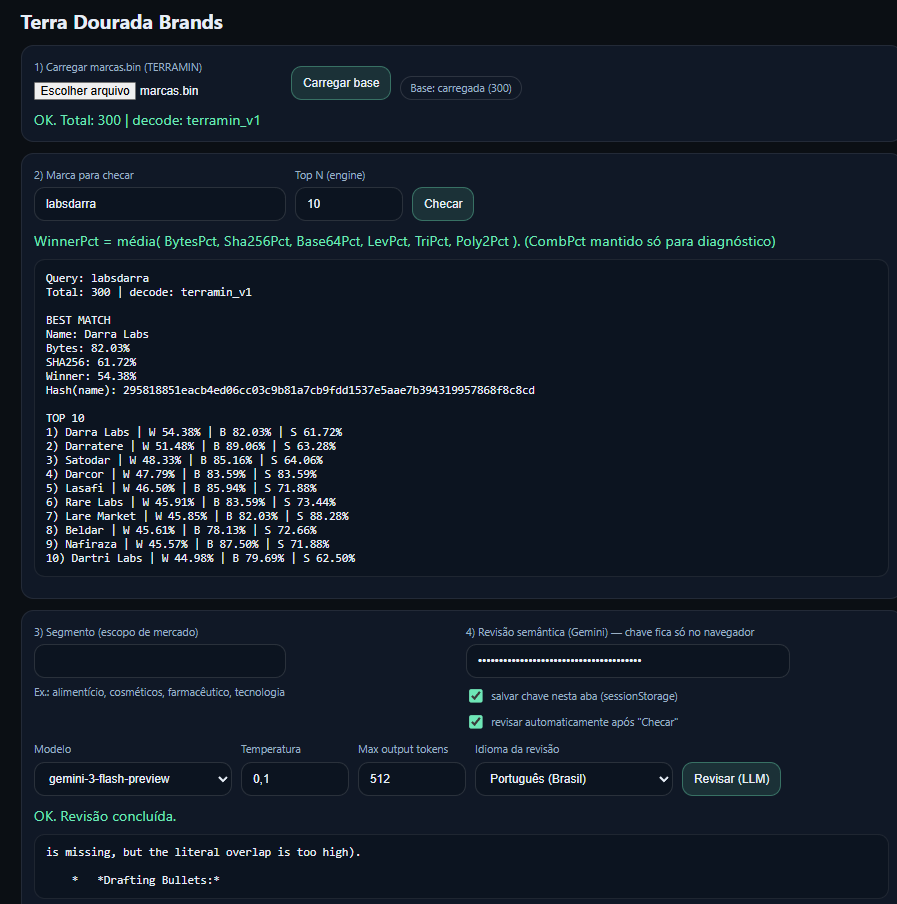Click the 'is missing, but the literal overlap' line

click(x=203, y=852)
